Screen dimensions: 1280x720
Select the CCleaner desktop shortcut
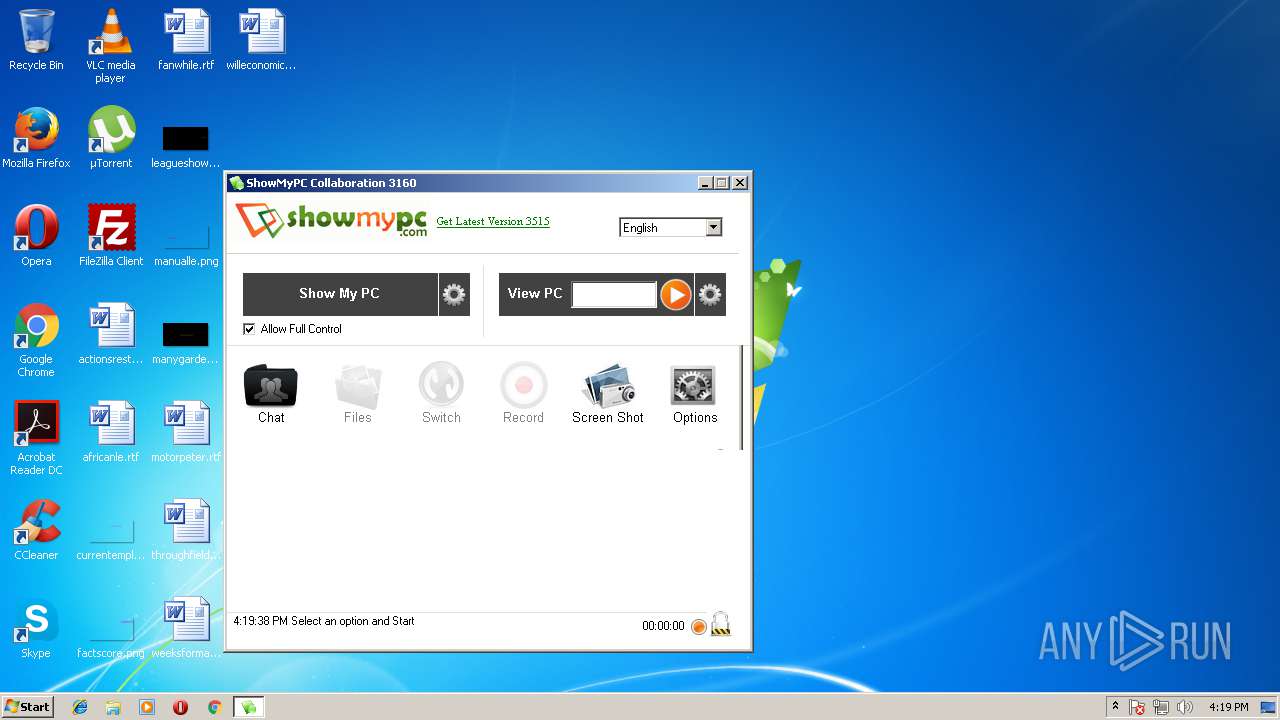point(36,530)
